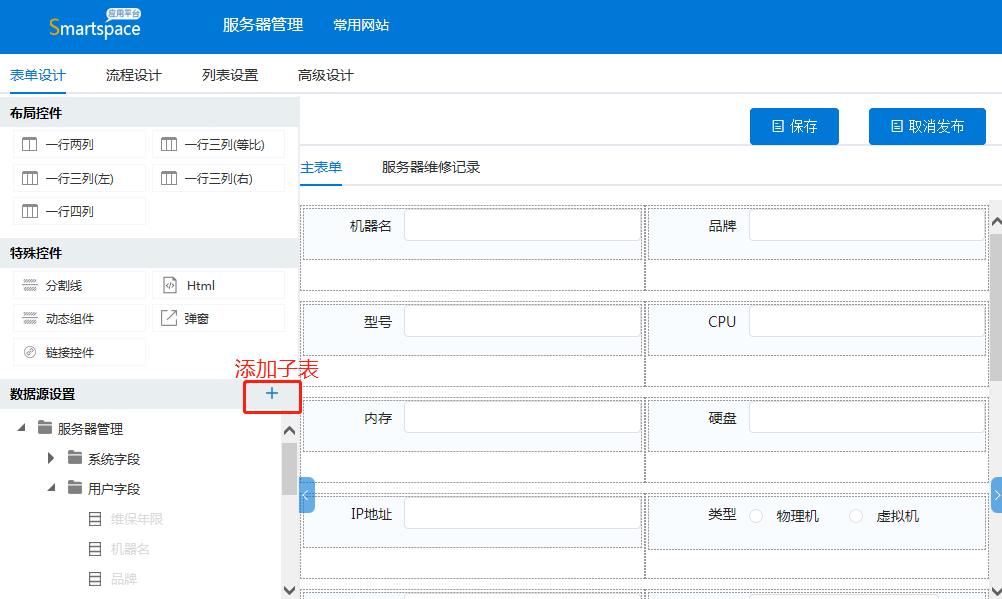The image size is (1002, 599).
Task: Collapse the 用户字段 tree node
Action: 51,488
